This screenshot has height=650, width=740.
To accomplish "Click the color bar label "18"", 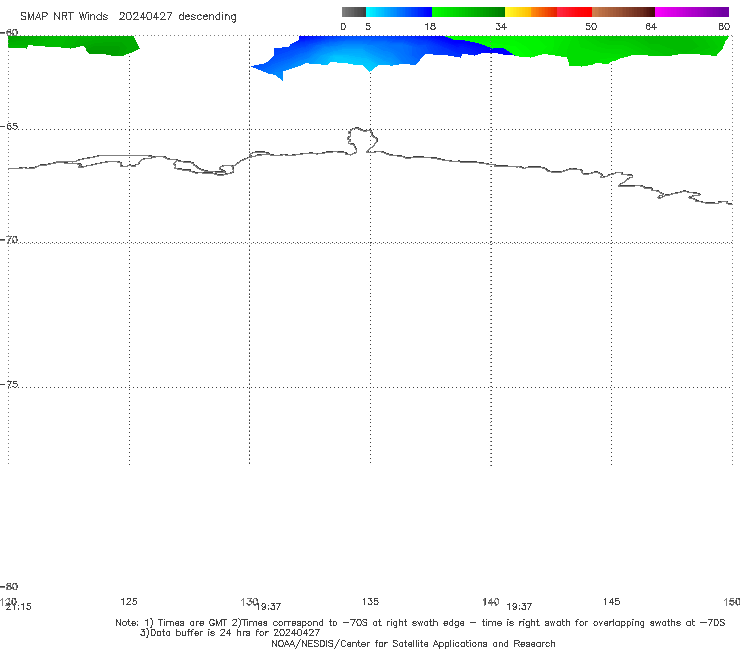I will pos(429,27).
